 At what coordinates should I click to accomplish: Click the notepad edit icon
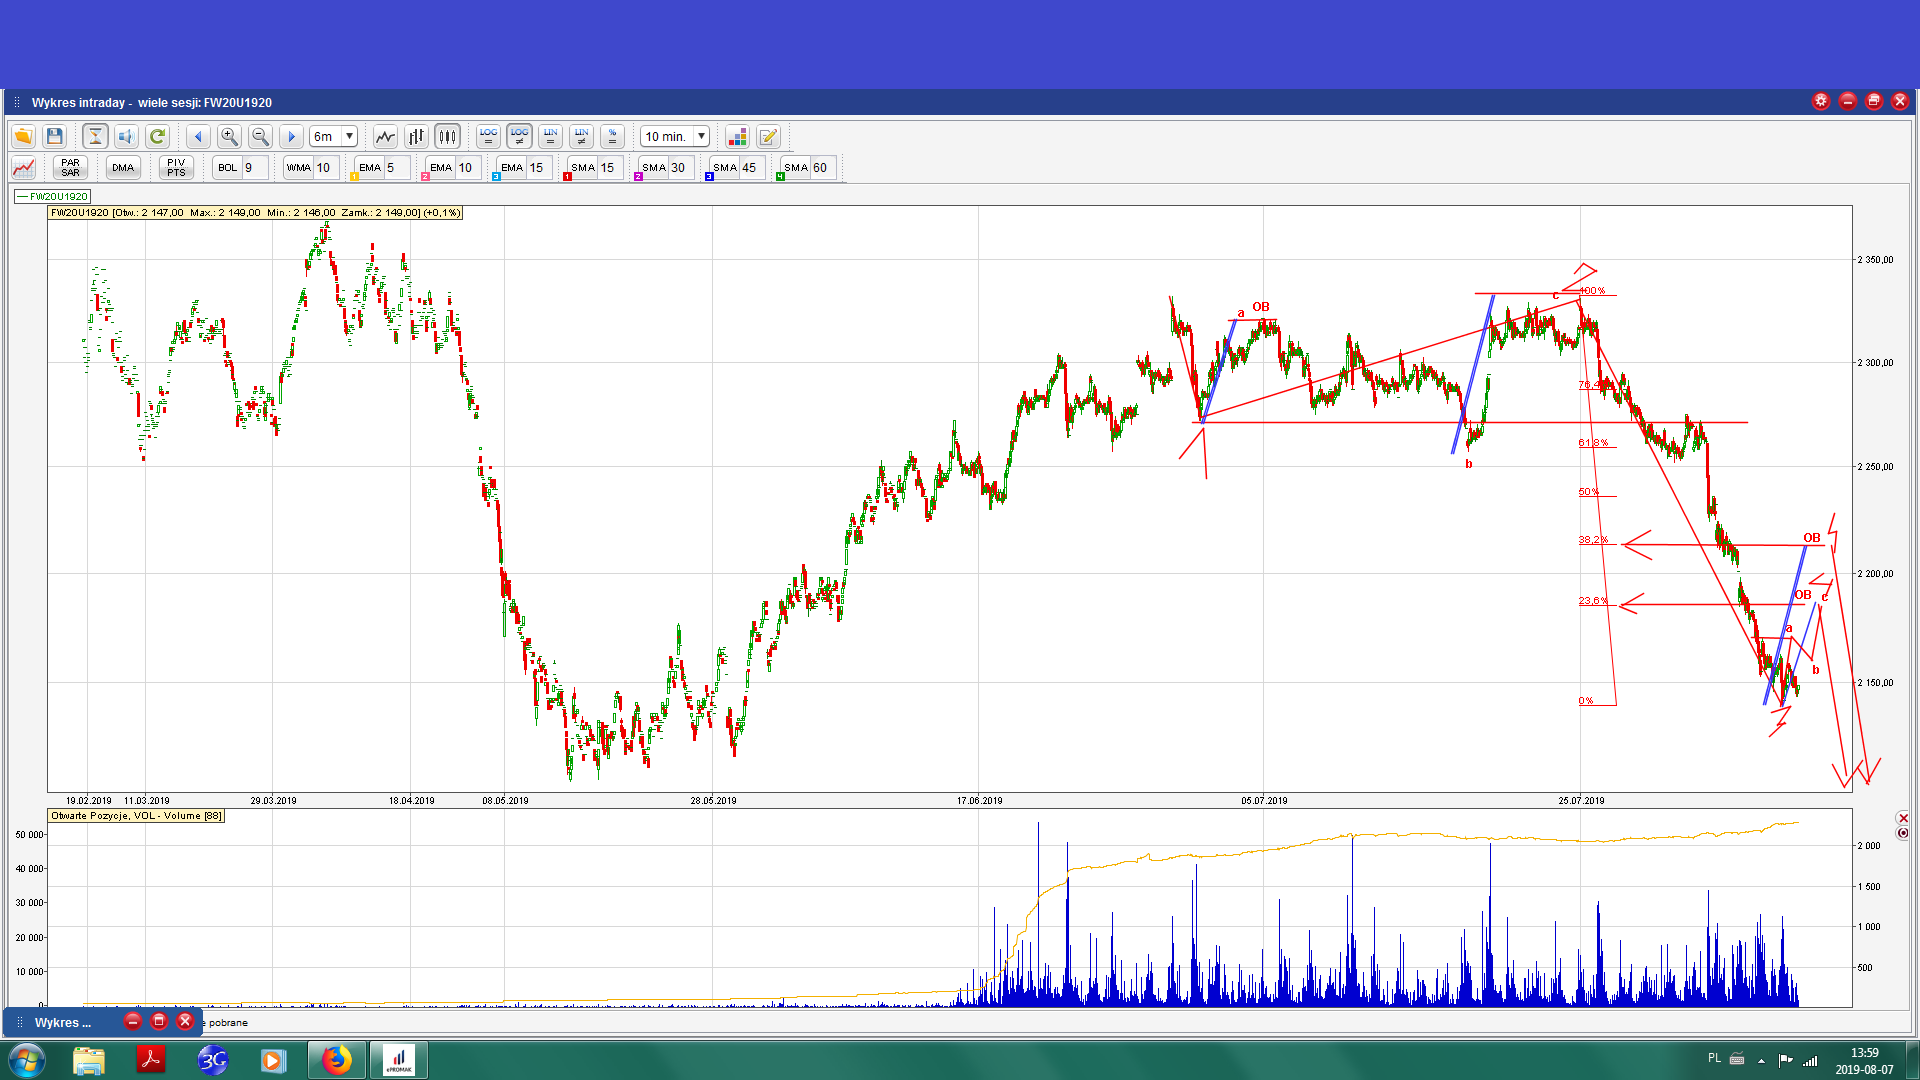768,136
